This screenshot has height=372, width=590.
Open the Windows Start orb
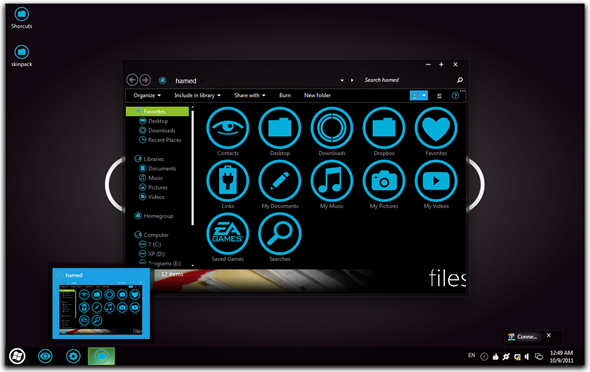coord(17,356)
